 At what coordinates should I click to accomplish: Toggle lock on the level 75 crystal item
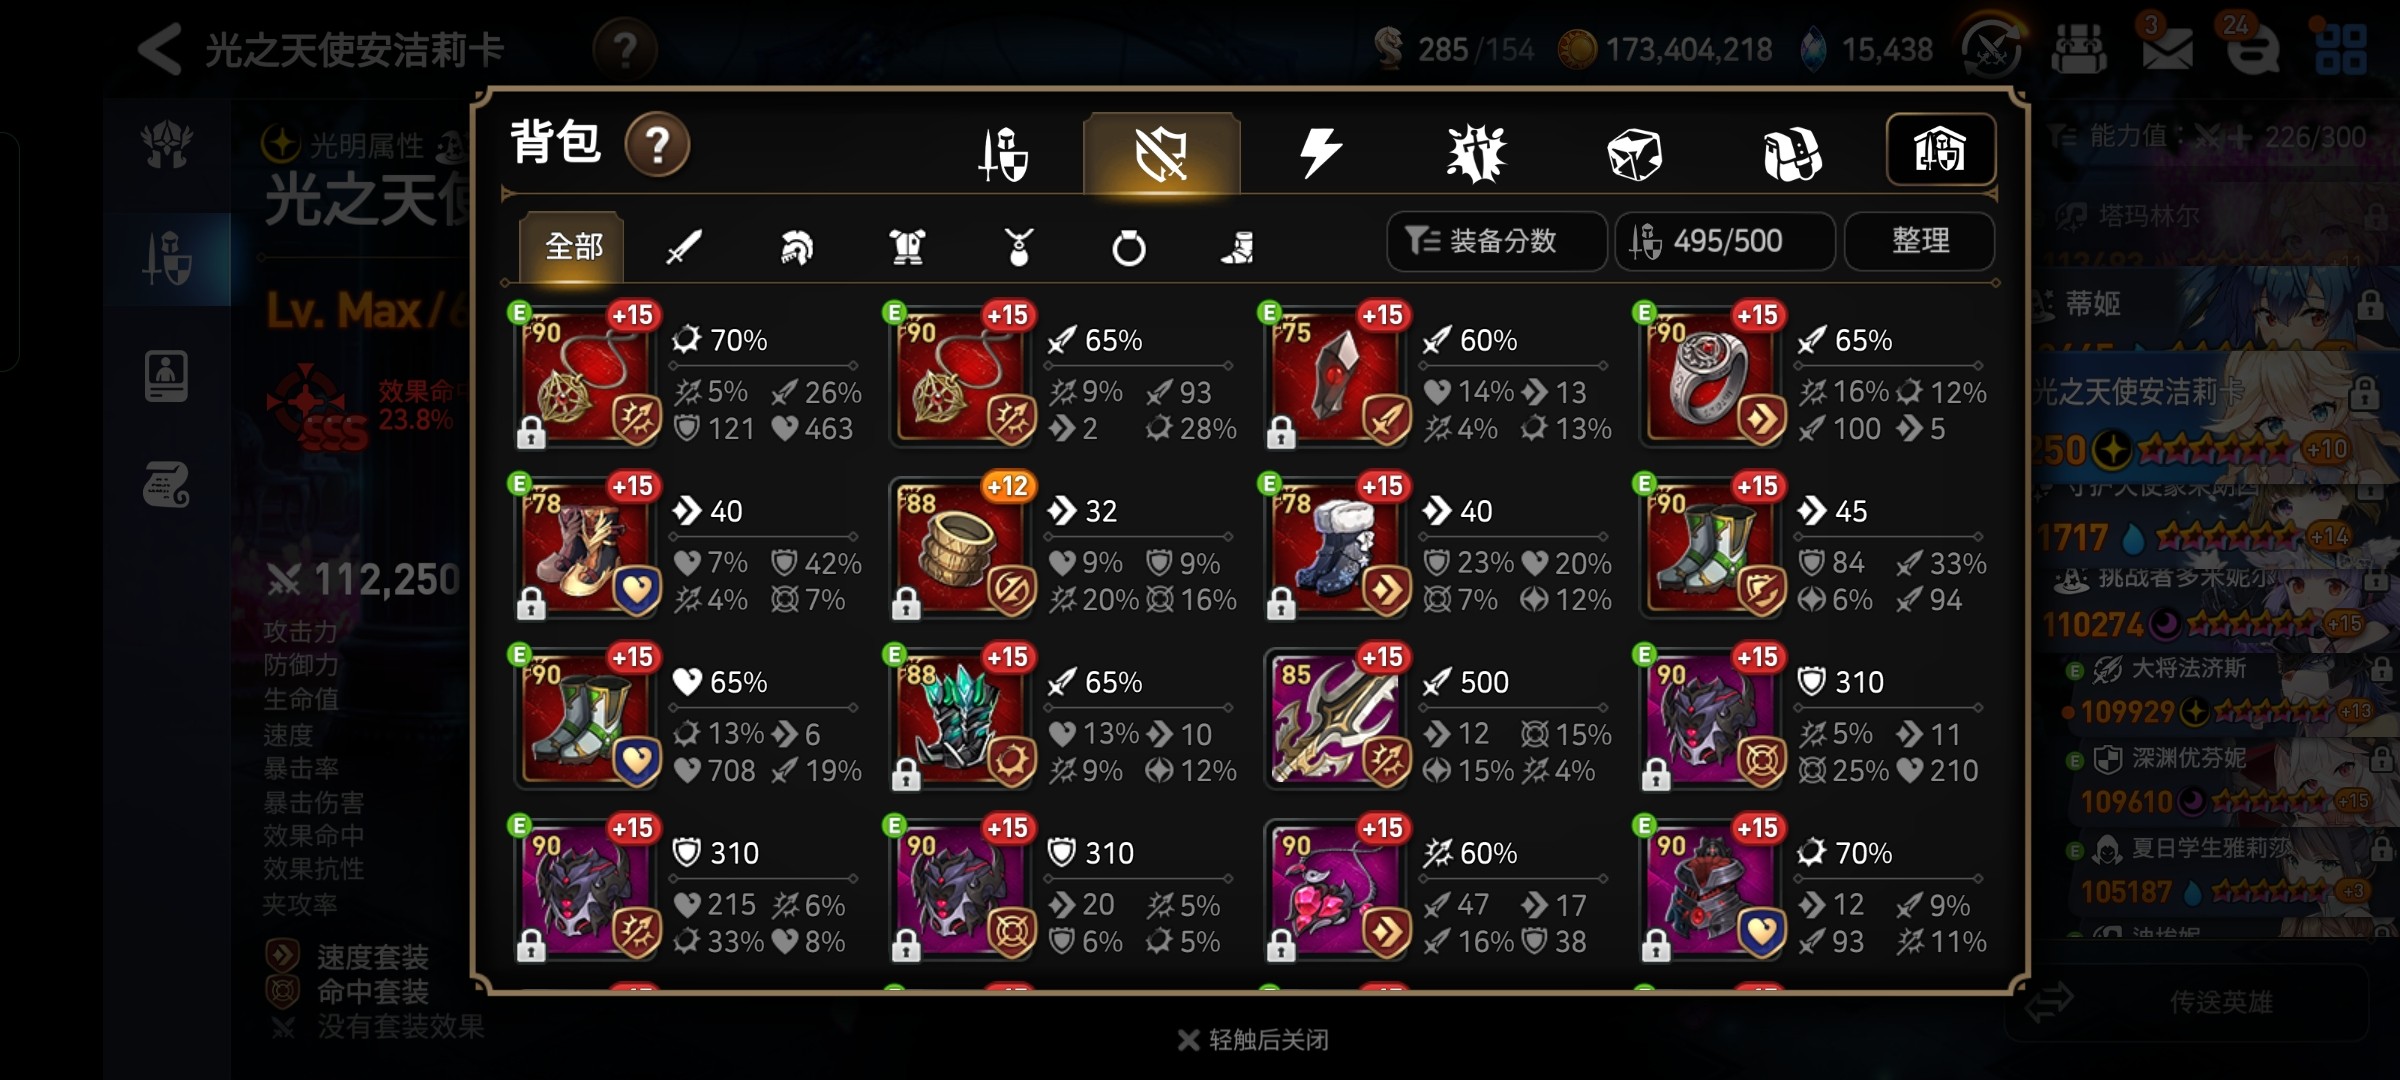[1281, 432]
